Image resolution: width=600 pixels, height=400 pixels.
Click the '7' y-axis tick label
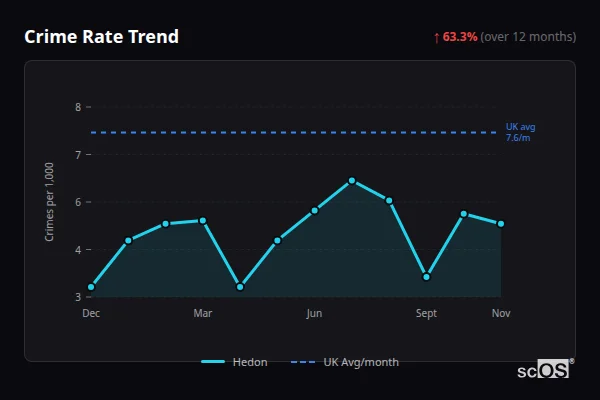tap(78, 155)
